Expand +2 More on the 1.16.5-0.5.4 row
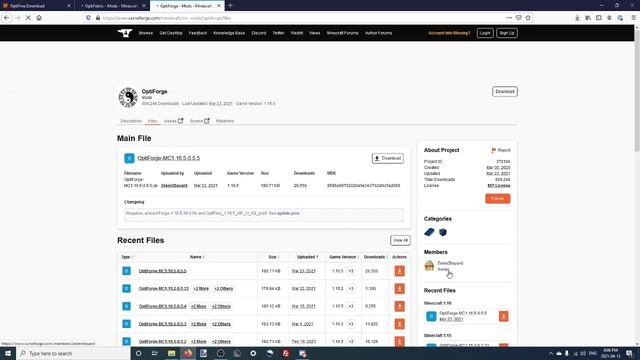Image resolution: width=640 pixels, height=360 pixels. pos(198,306)
